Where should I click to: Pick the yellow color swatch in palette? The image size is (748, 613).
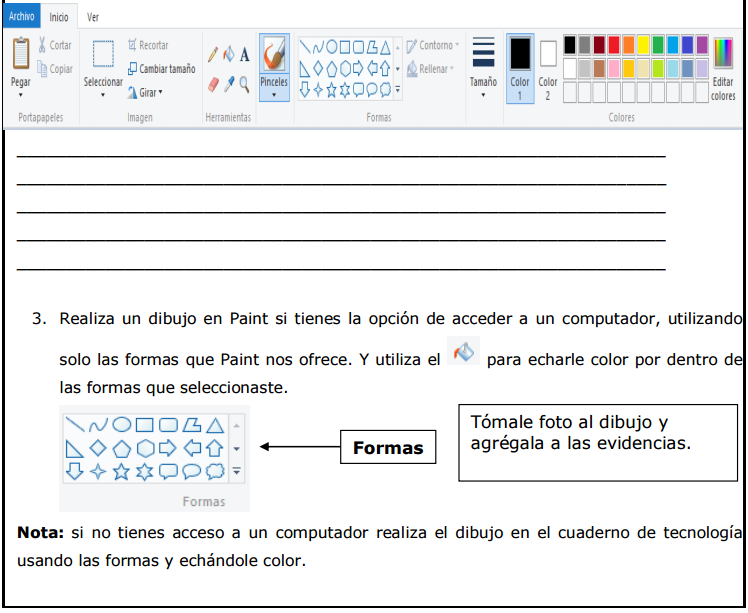[643, 45]
